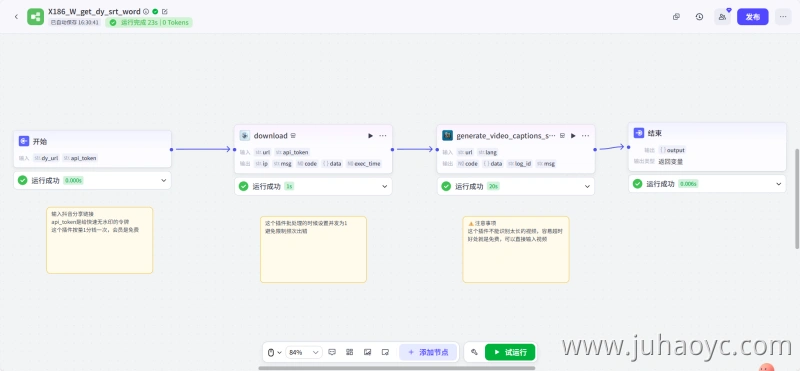Expand 结束 node run result chevron
The image size is (800, 371).
click(779, 184)
